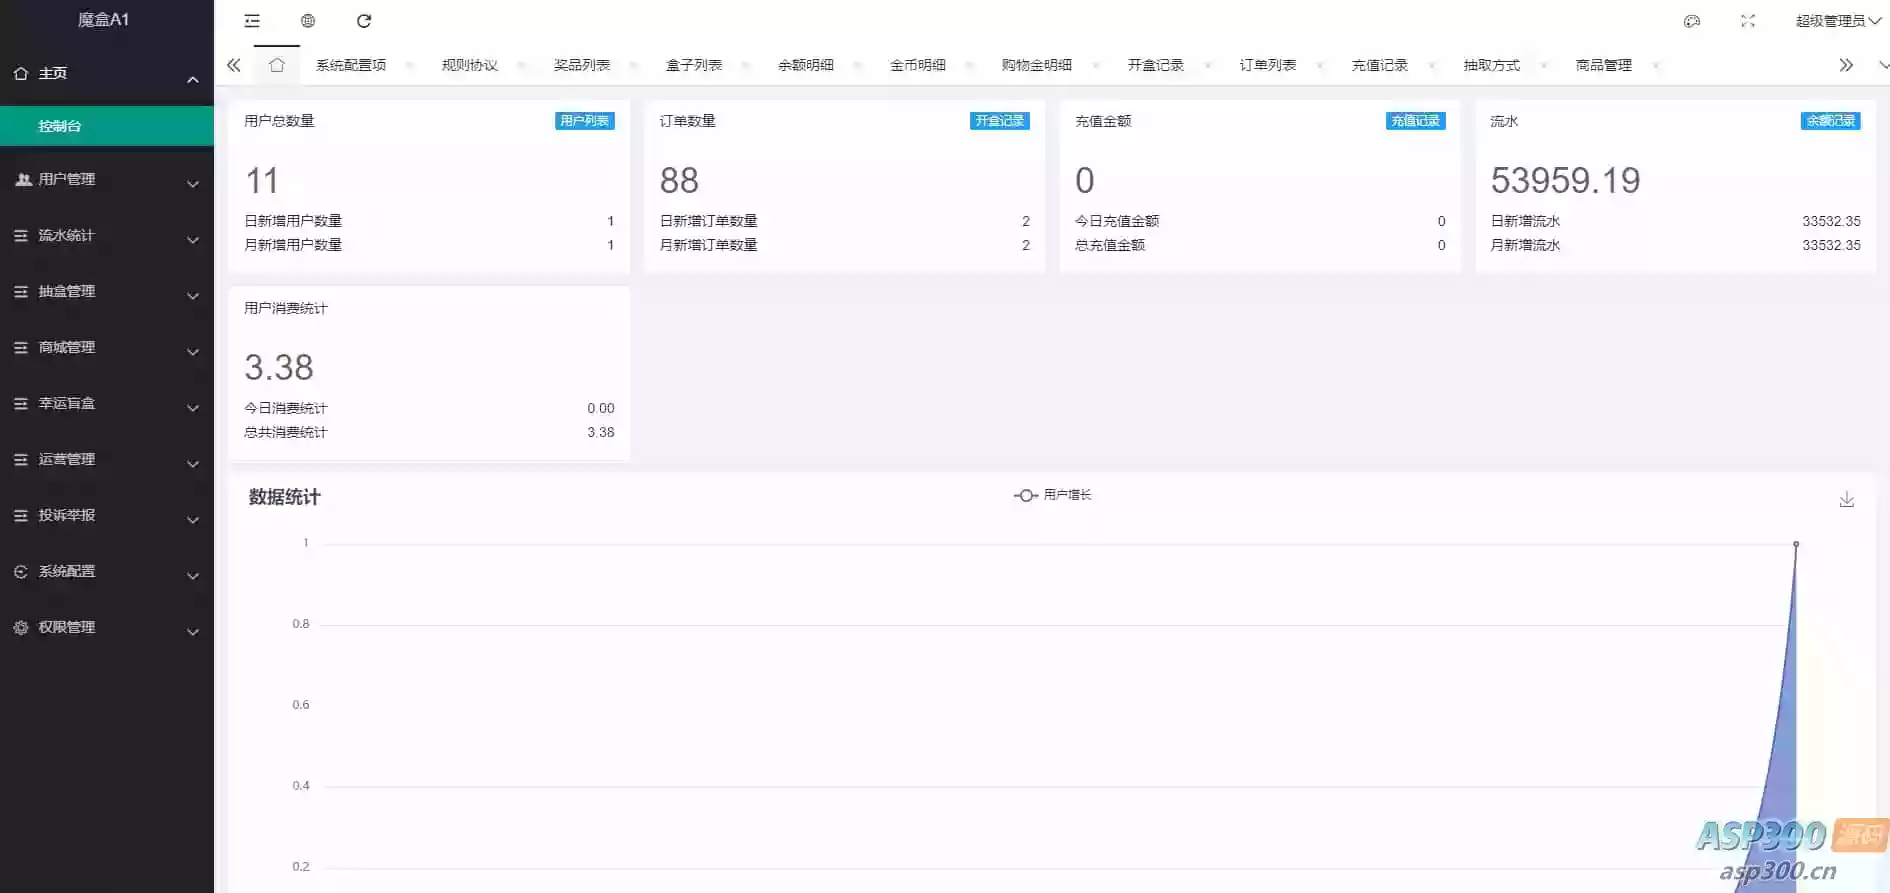Screen dimensions: 1890x893
Task: Collapse the sidebar with the menu fold icon
Action: click(x=252, y=21)
